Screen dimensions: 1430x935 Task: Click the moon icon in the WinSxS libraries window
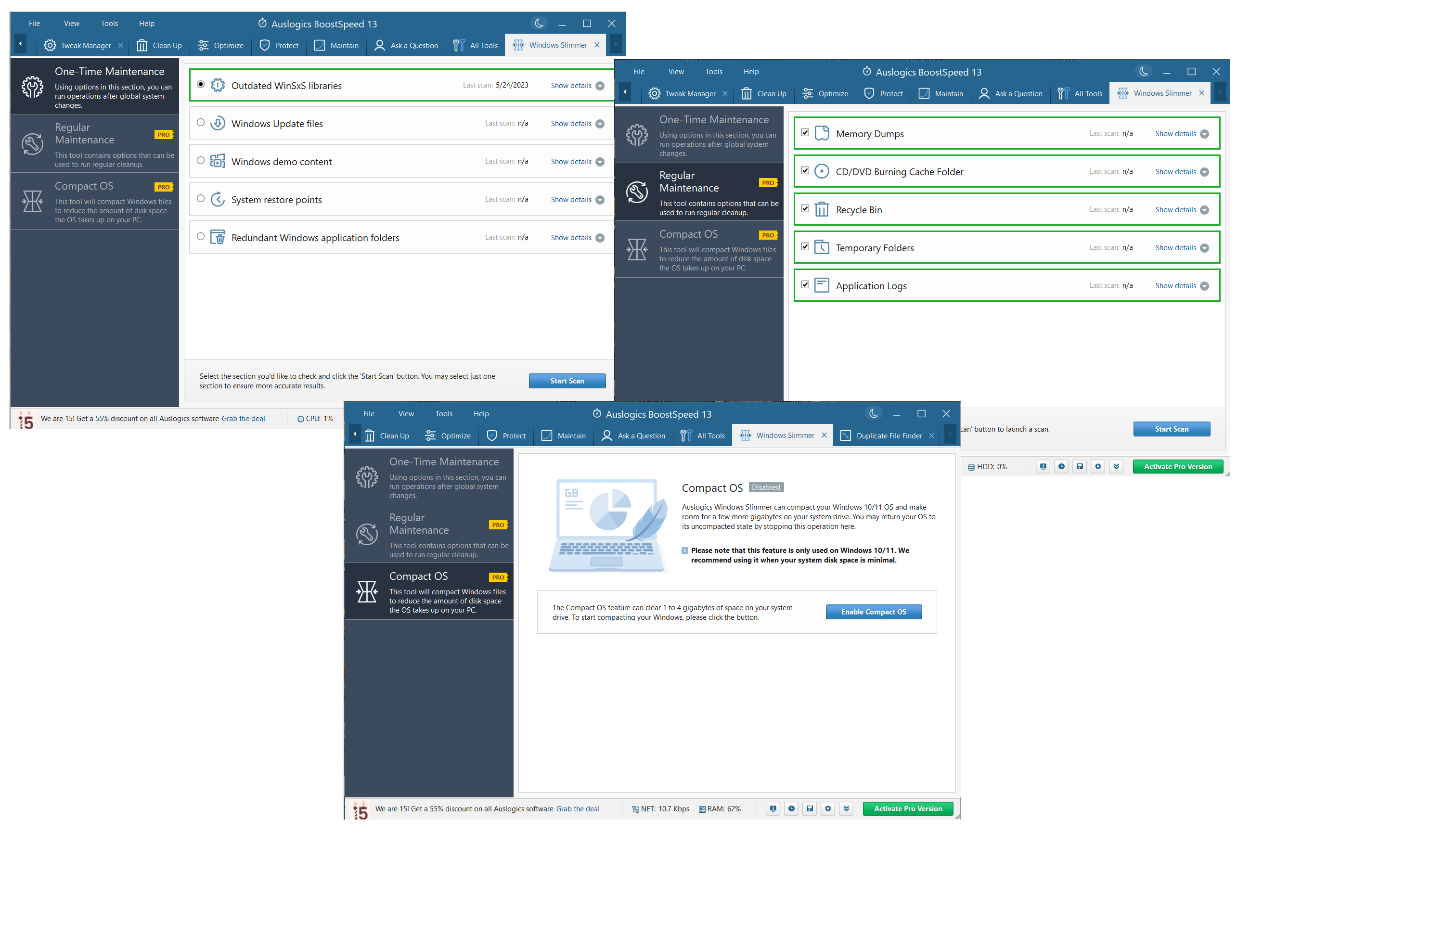(539, 23)
